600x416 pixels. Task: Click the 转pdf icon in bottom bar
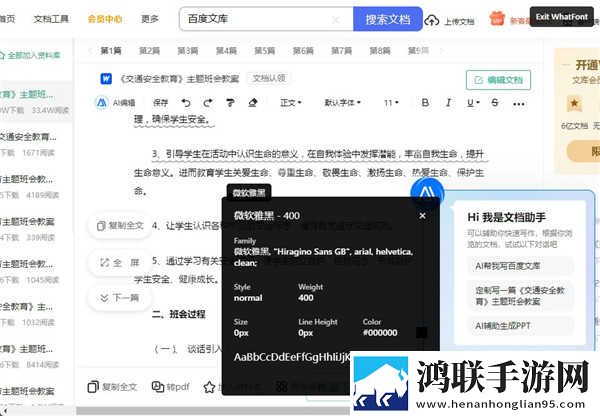point(158,387)
